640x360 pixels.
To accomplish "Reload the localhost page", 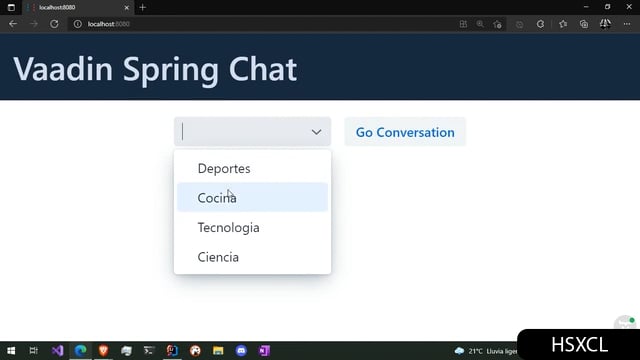I will (54, 24).
